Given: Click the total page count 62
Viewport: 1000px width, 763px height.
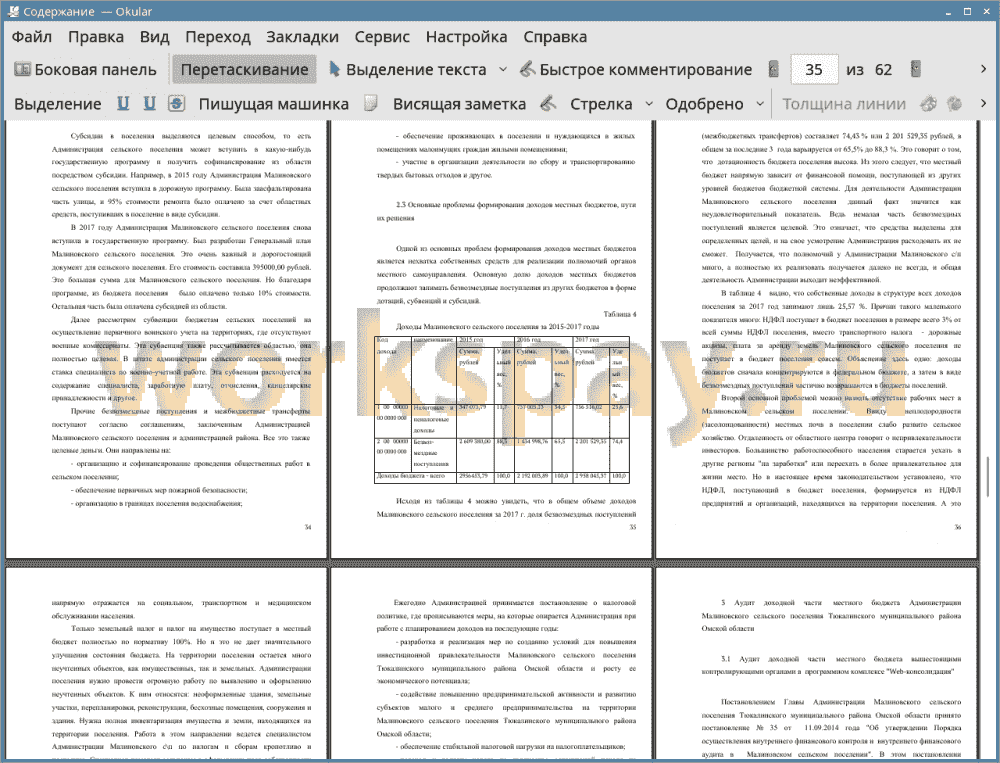Looking at the screenshot, I should pyautogui.click(x=883, y=70).
